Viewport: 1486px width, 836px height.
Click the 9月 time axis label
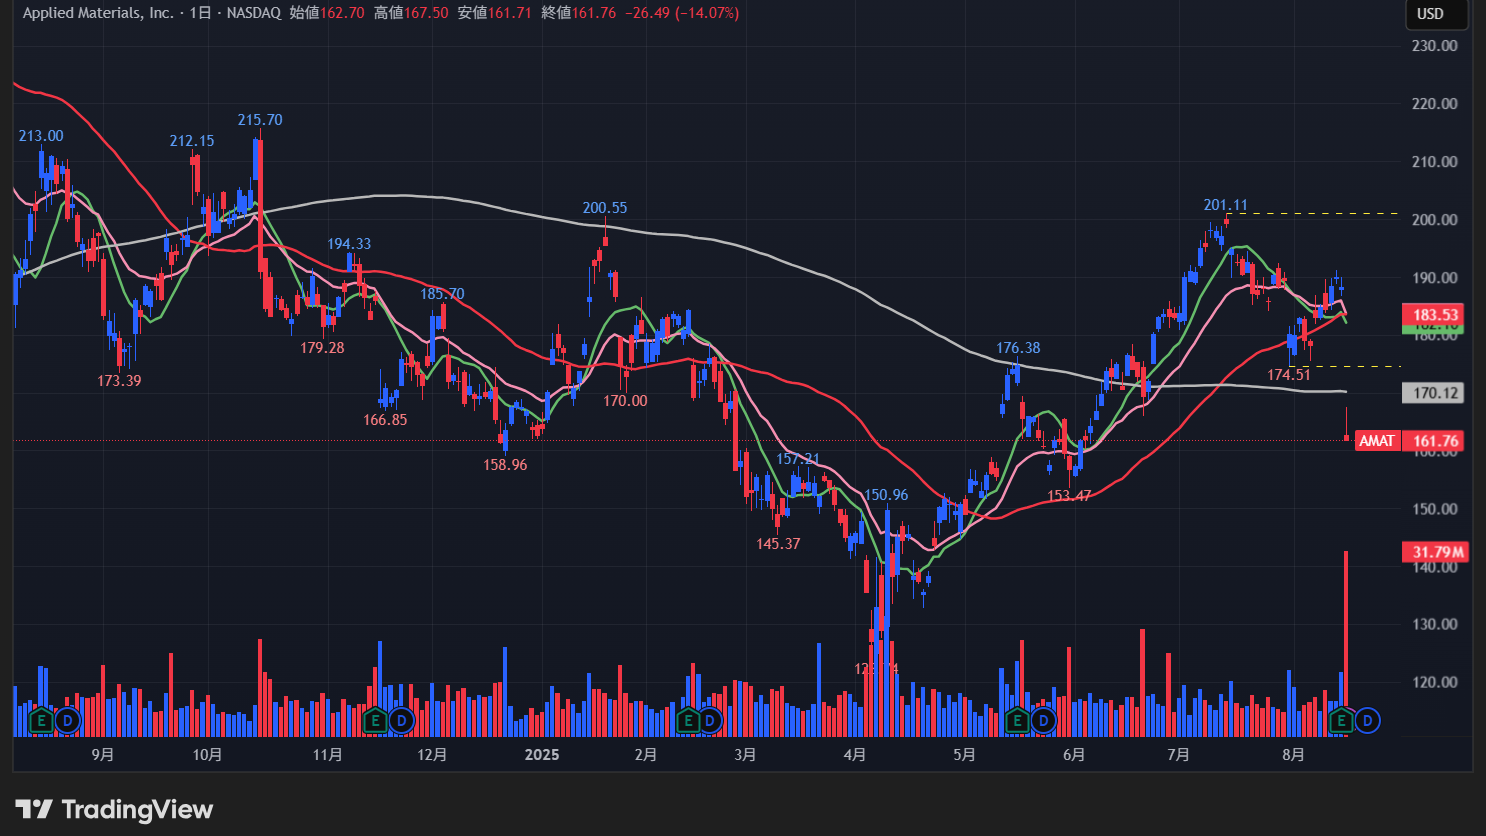(102, 755)
